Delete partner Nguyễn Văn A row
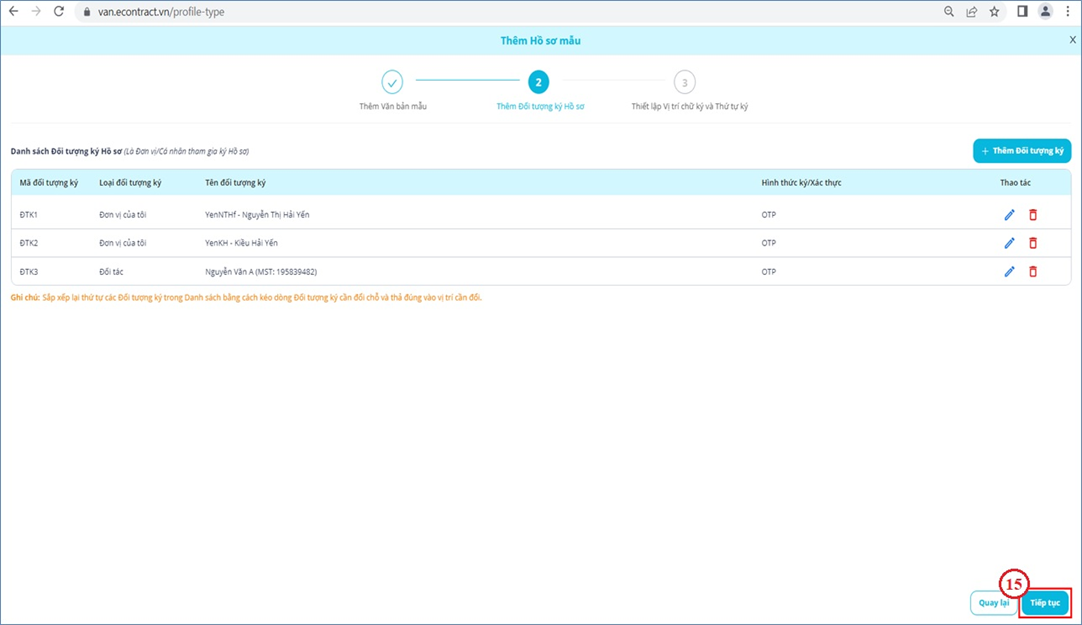 click(1033, 271)
